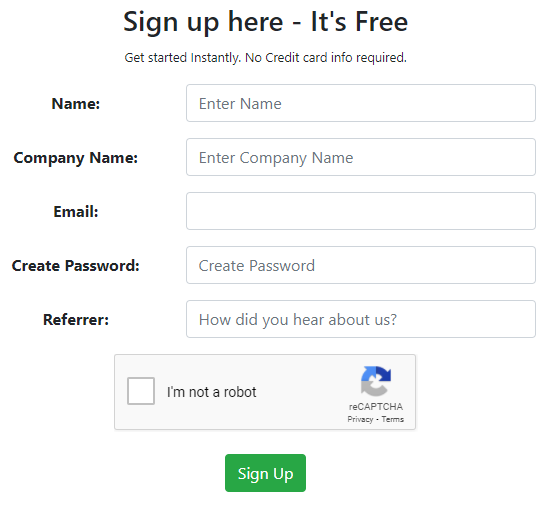The width and height of the screenshot is (554, 506).
Task: Focus the Enter Company Name field
Action: point(361,157)
